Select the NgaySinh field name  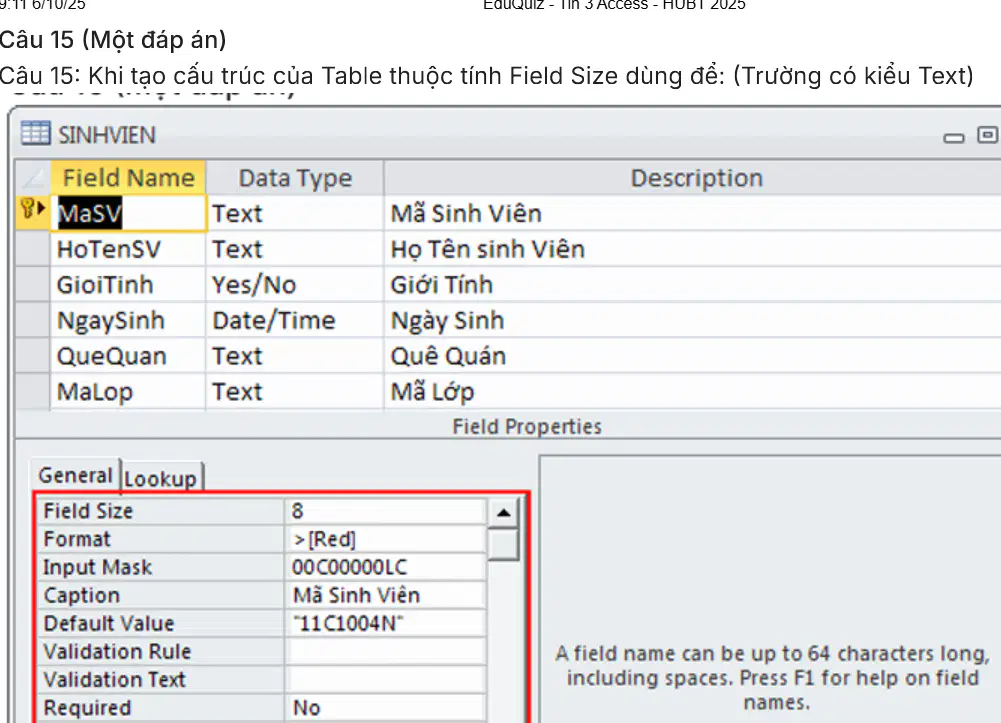pos(128,320)
